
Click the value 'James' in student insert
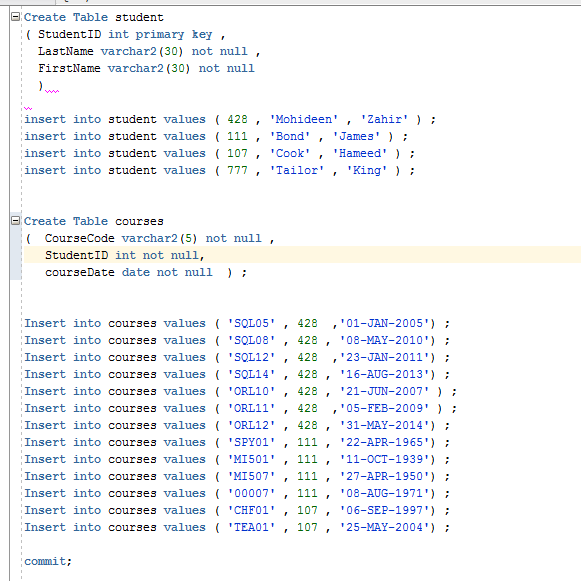(356, 136)
